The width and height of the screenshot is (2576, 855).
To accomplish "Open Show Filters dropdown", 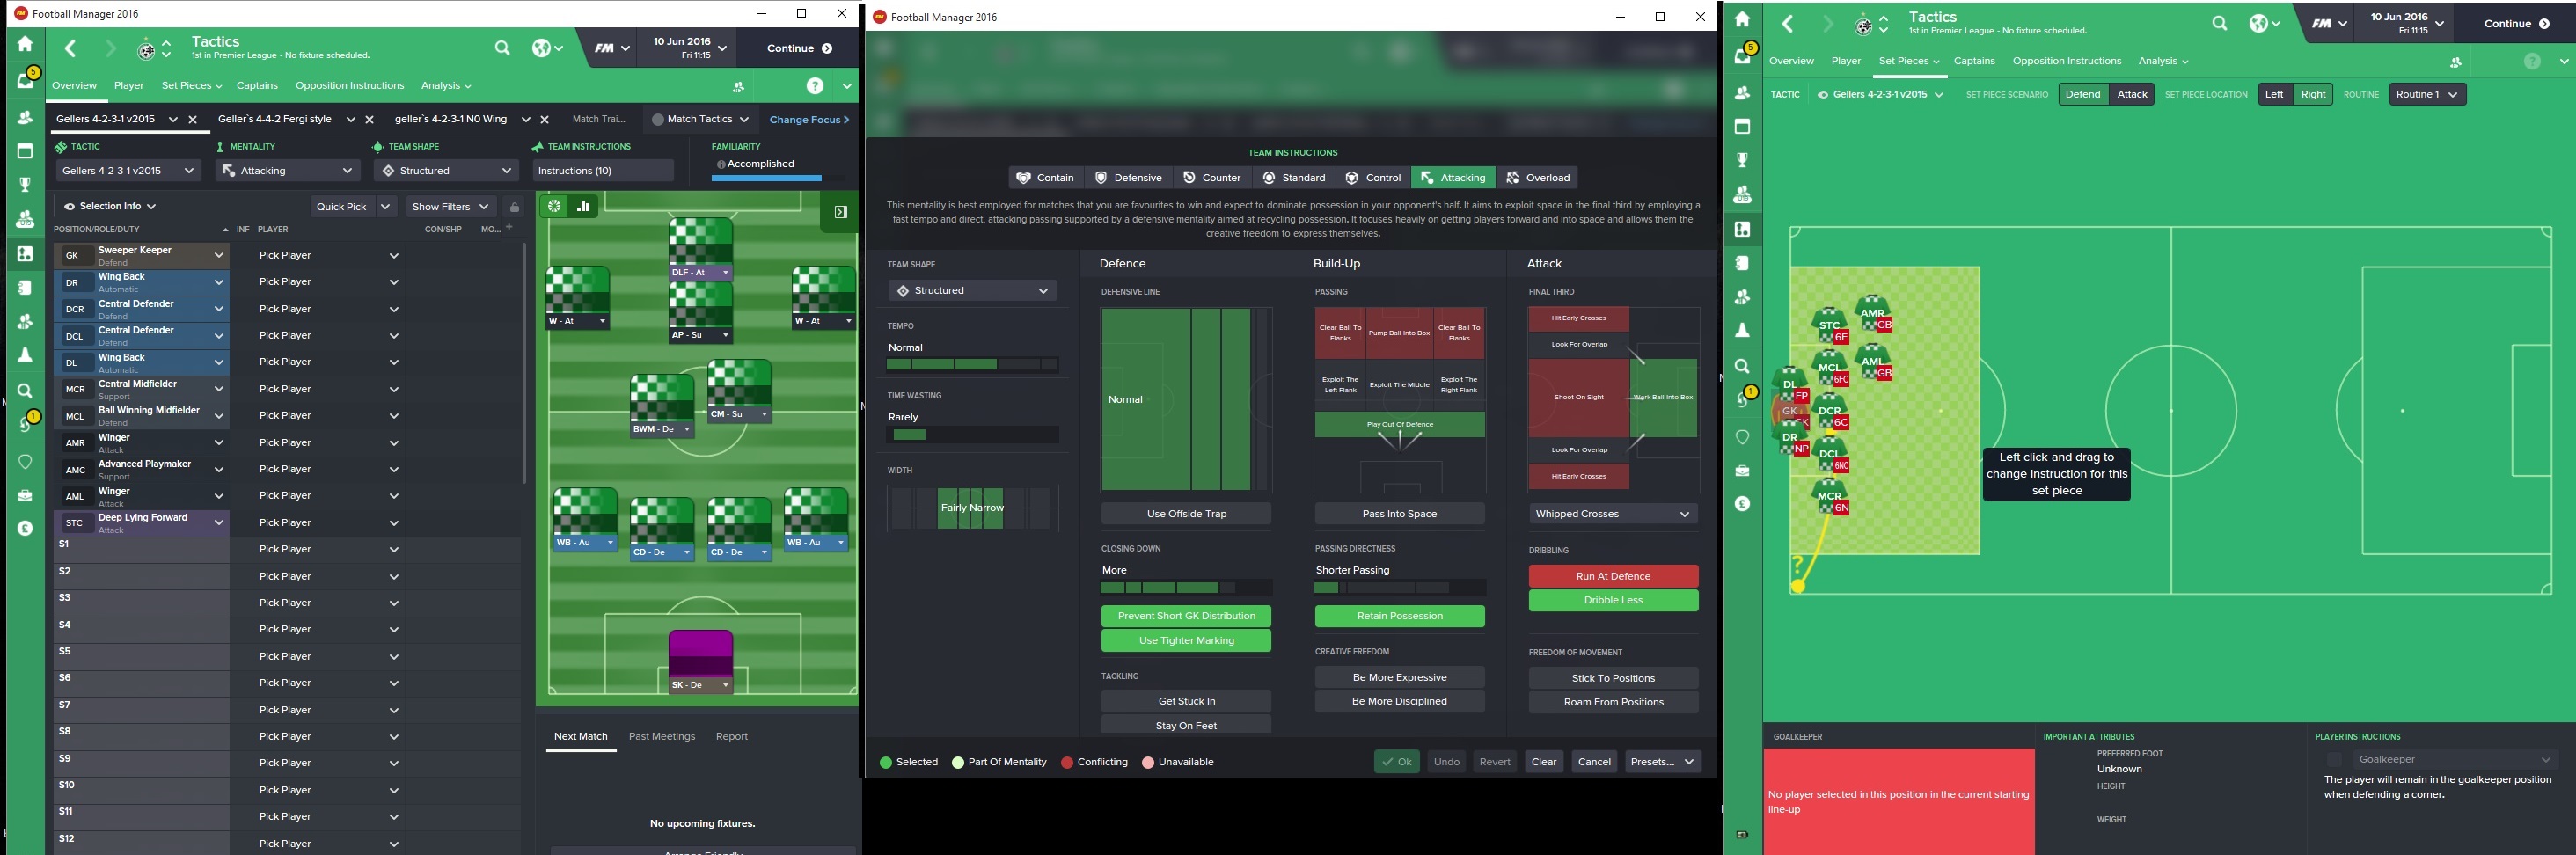I will tap(450, 207).
